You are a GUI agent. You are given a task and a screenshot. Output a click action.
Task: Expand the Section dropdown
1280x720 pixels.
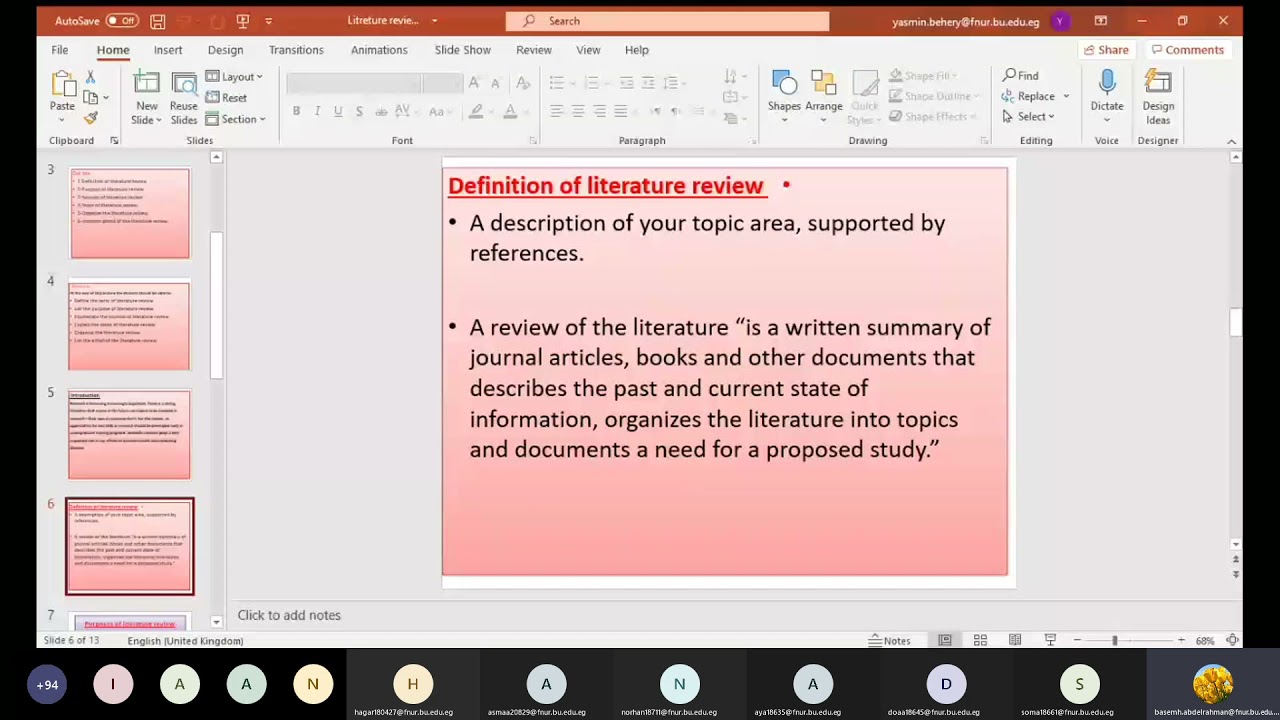[235, 119]
